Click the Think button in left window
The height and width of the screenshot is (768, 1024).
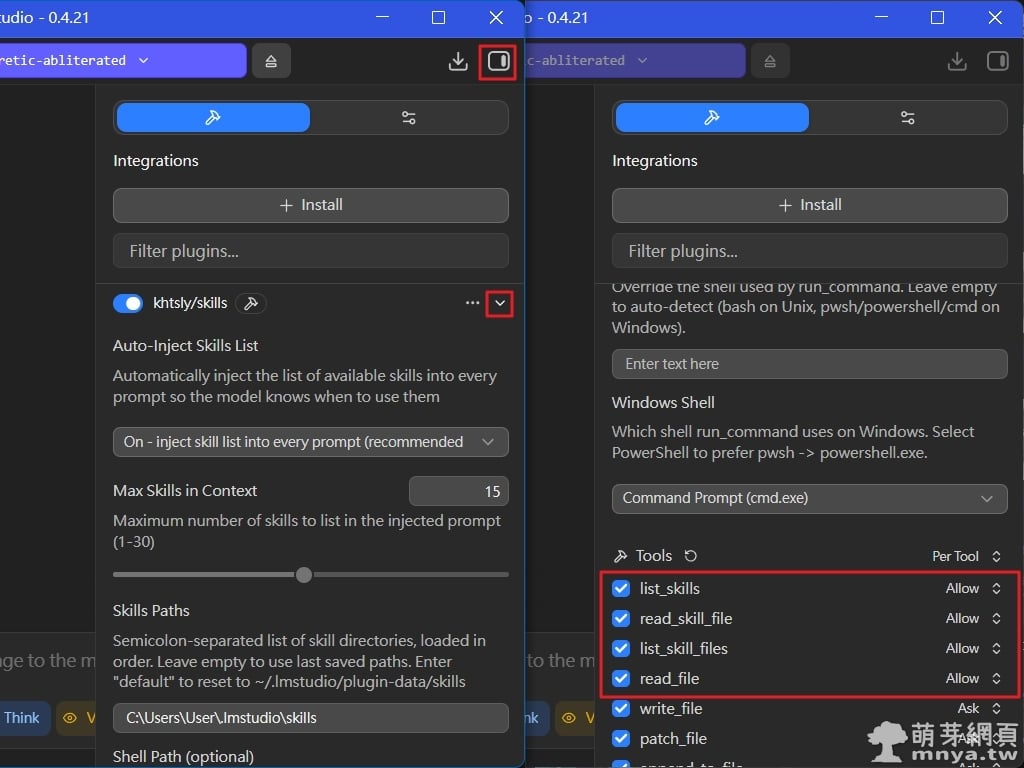click(22, 718)
